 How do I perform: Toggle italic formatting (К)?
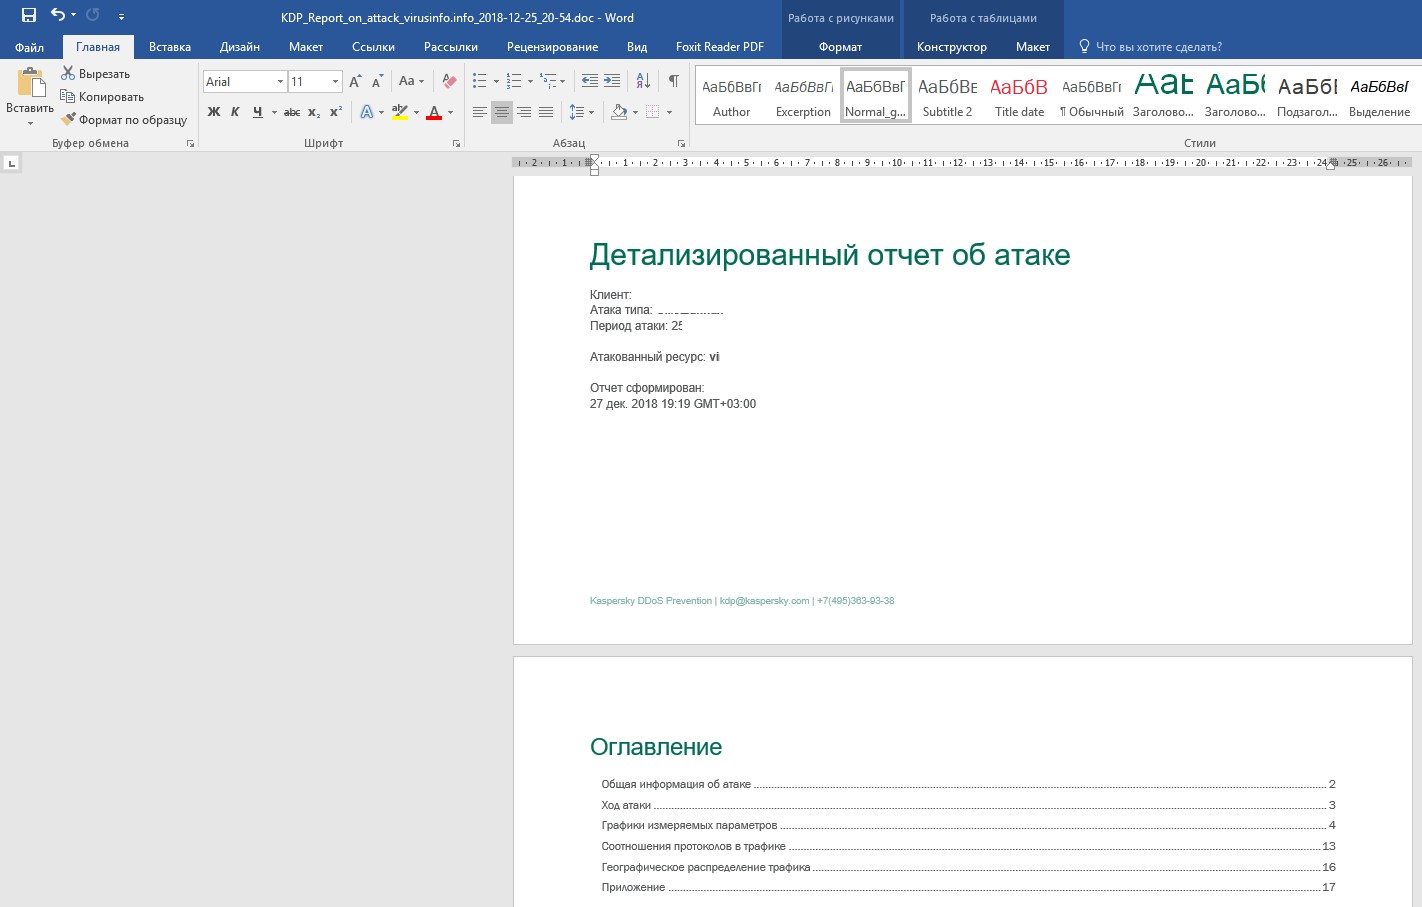coord(235,112)
